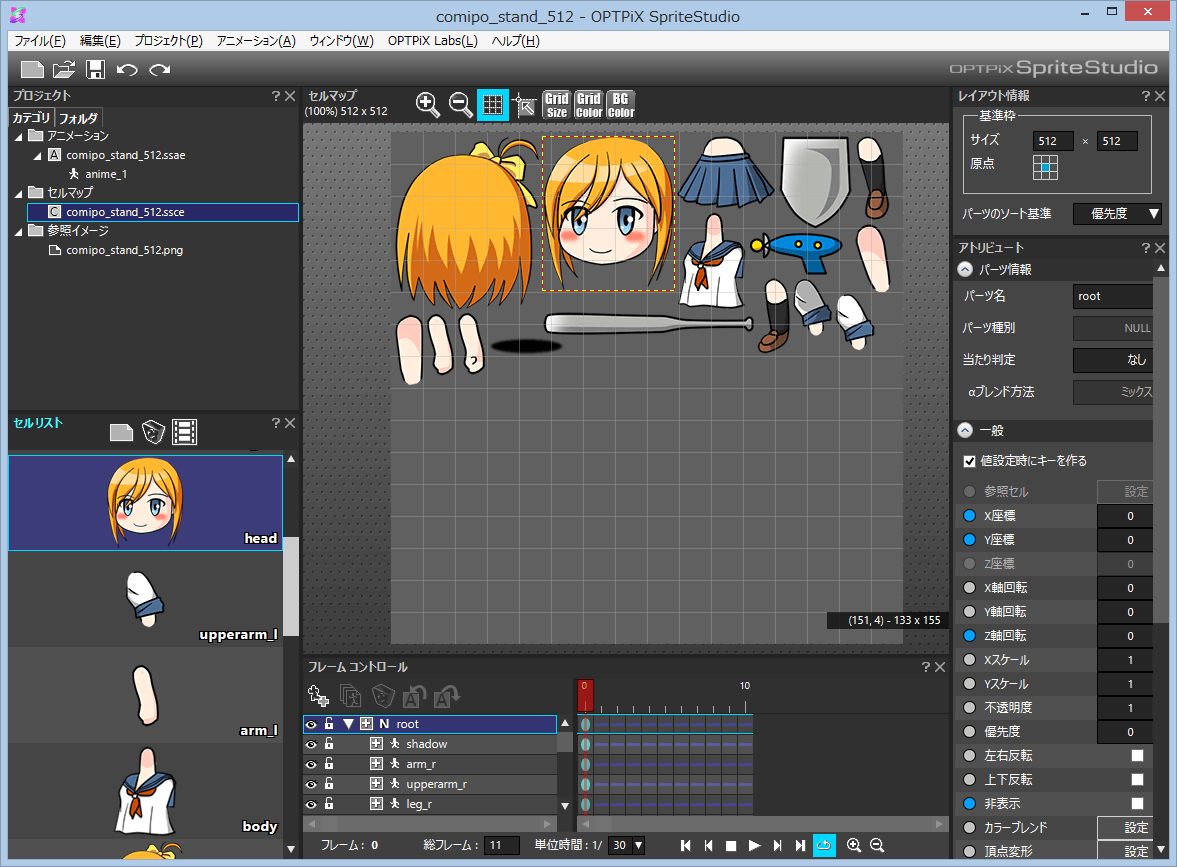Toggle the X座標 radio button
Viewport: 1177px width, 867px height.
970,516
